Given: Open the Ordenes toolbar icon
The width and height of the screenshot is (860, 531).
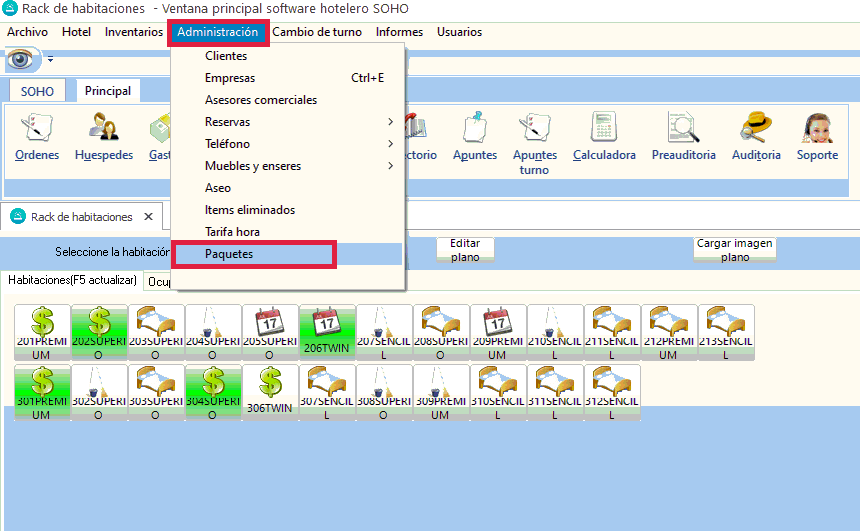Looking at the screenshot, I should point(37,136).
